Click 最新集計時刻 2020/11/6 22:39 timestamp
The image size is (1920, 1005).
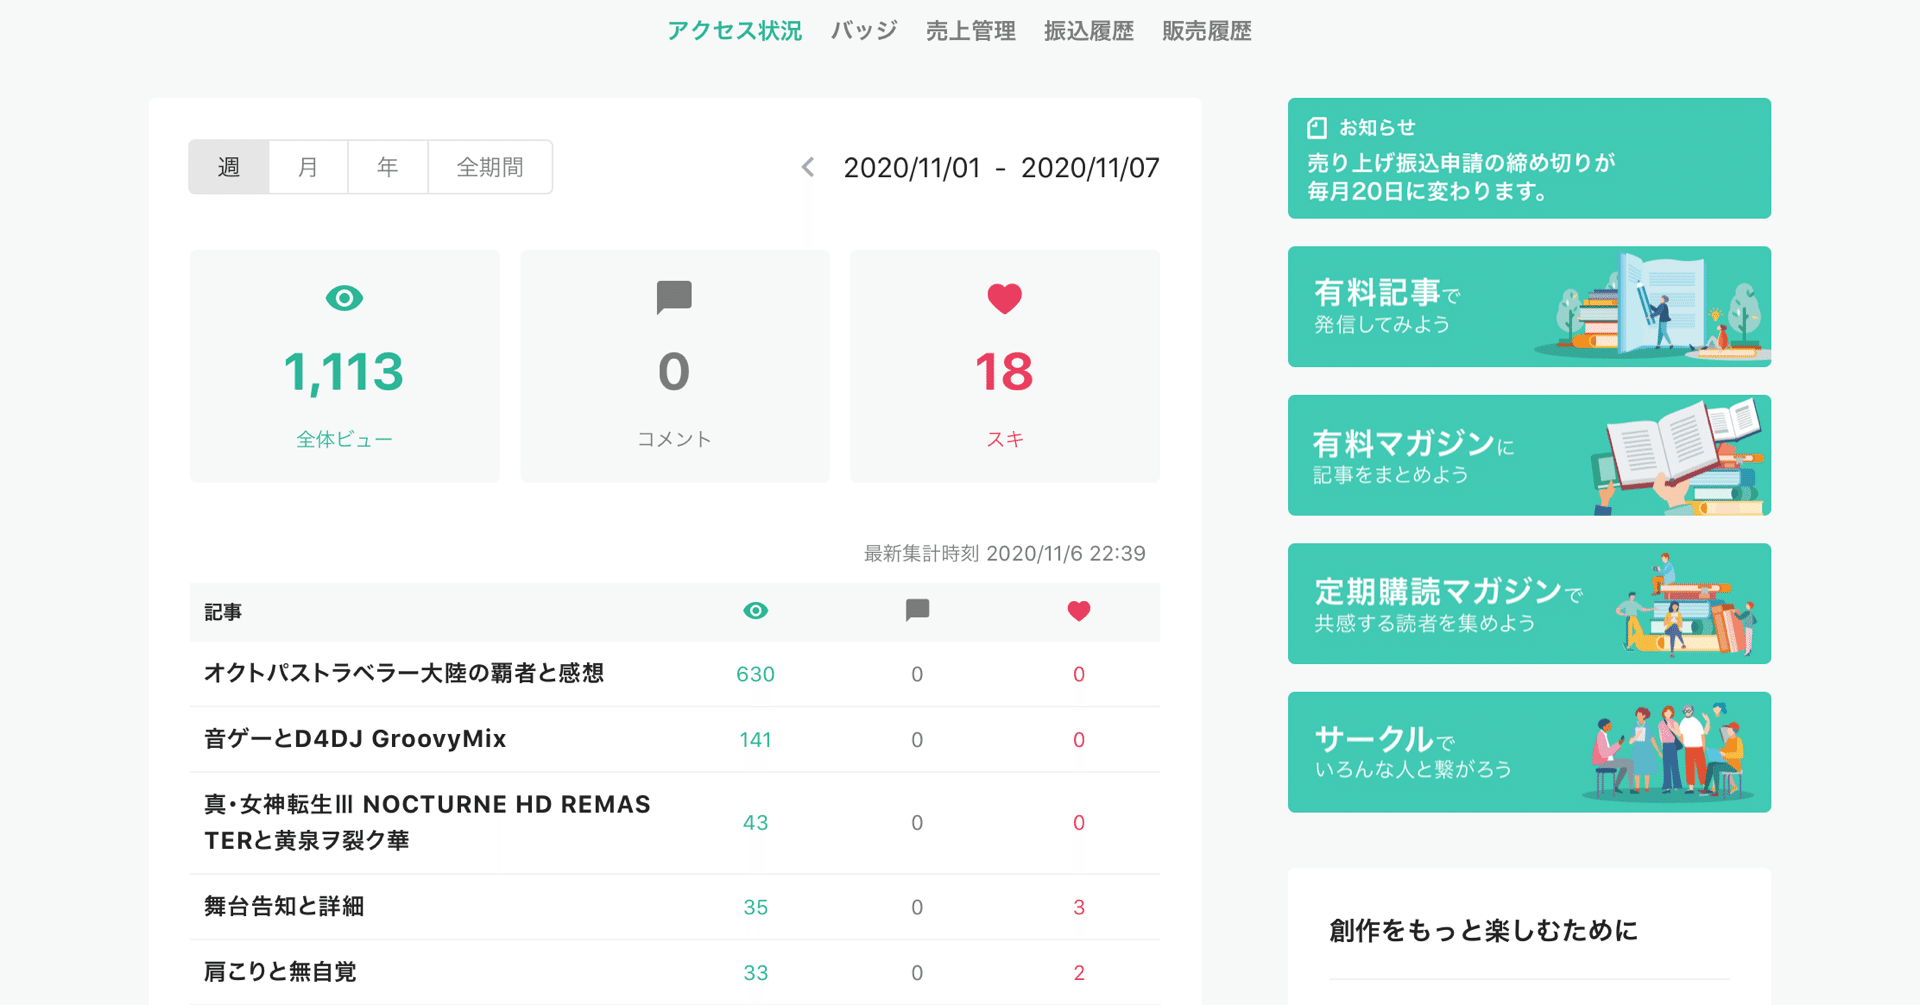[1004, 553]
